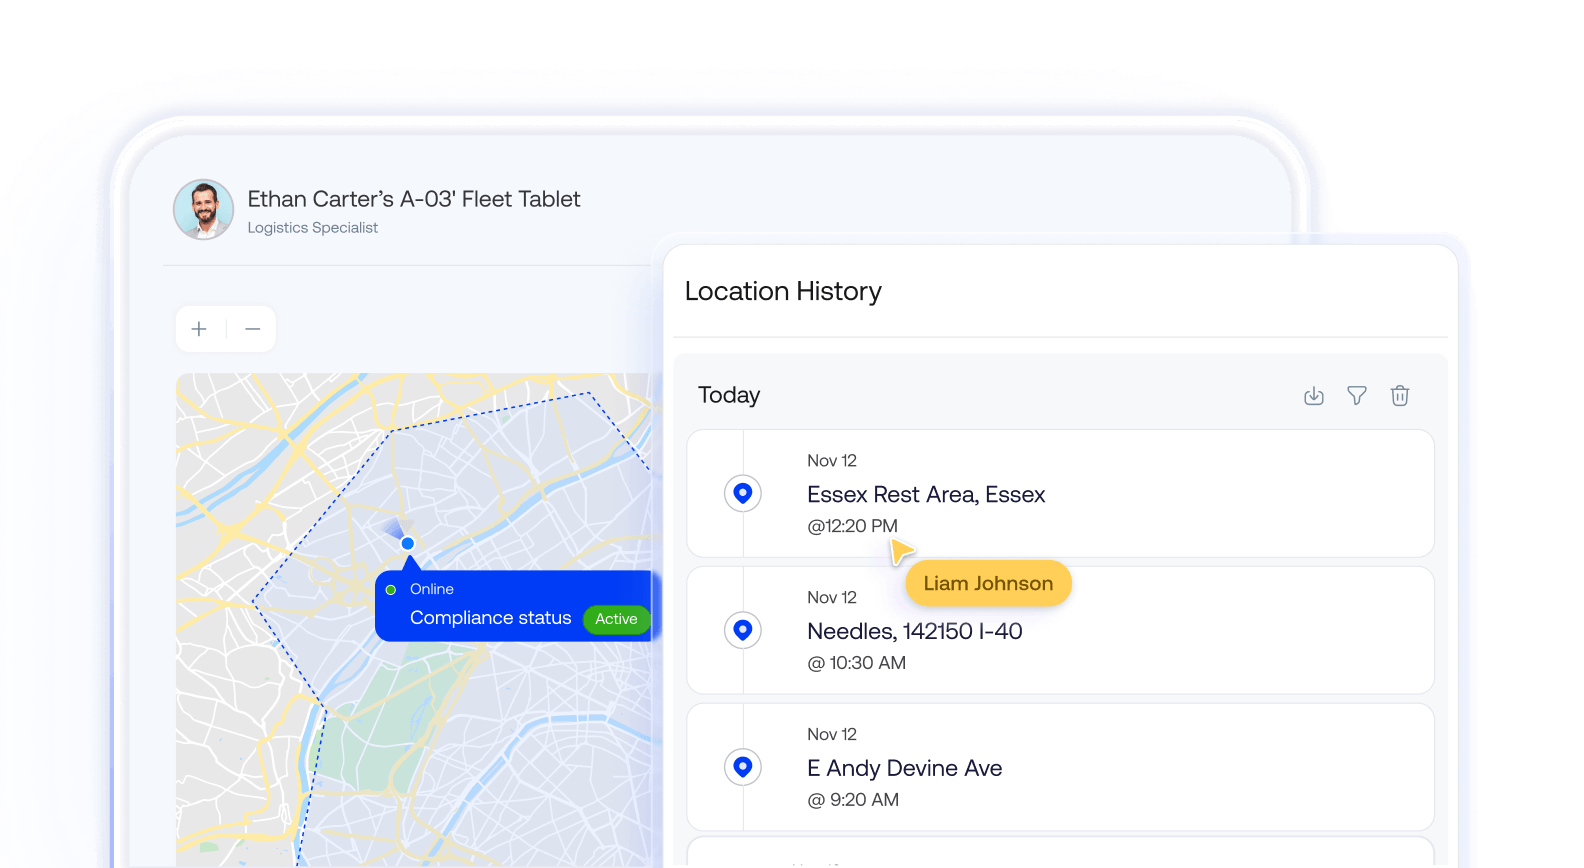The height and width of the screenshot is (868, 1584).
Task: Select the Essex Rest Area location pin
Action: click(743, 493)
